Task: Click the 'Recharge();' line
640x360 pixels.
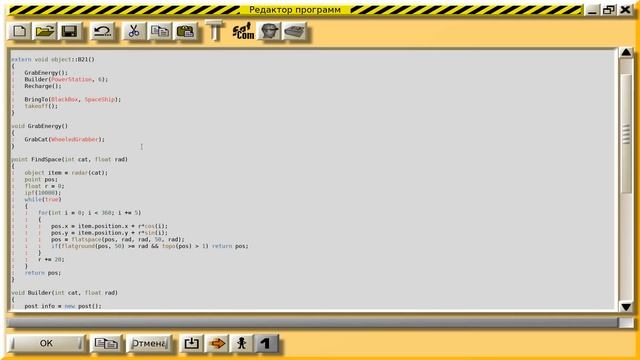Action: (43, 86)
